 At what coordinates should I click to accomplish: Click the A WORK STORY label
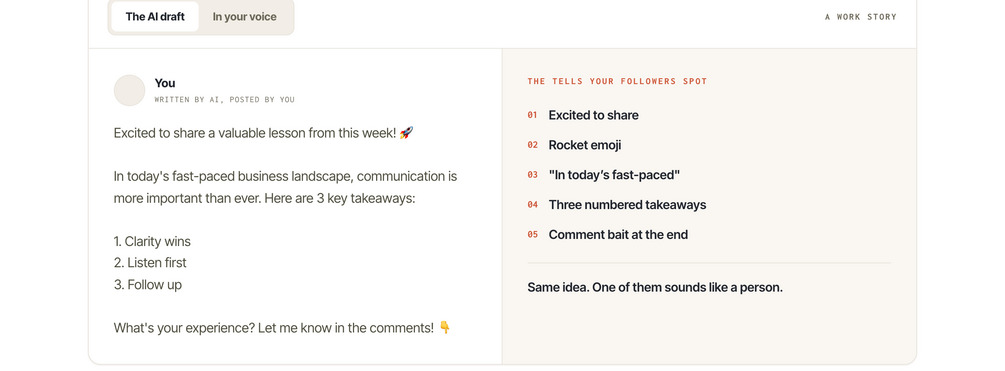pyautogui.click(x=861, y=17)
